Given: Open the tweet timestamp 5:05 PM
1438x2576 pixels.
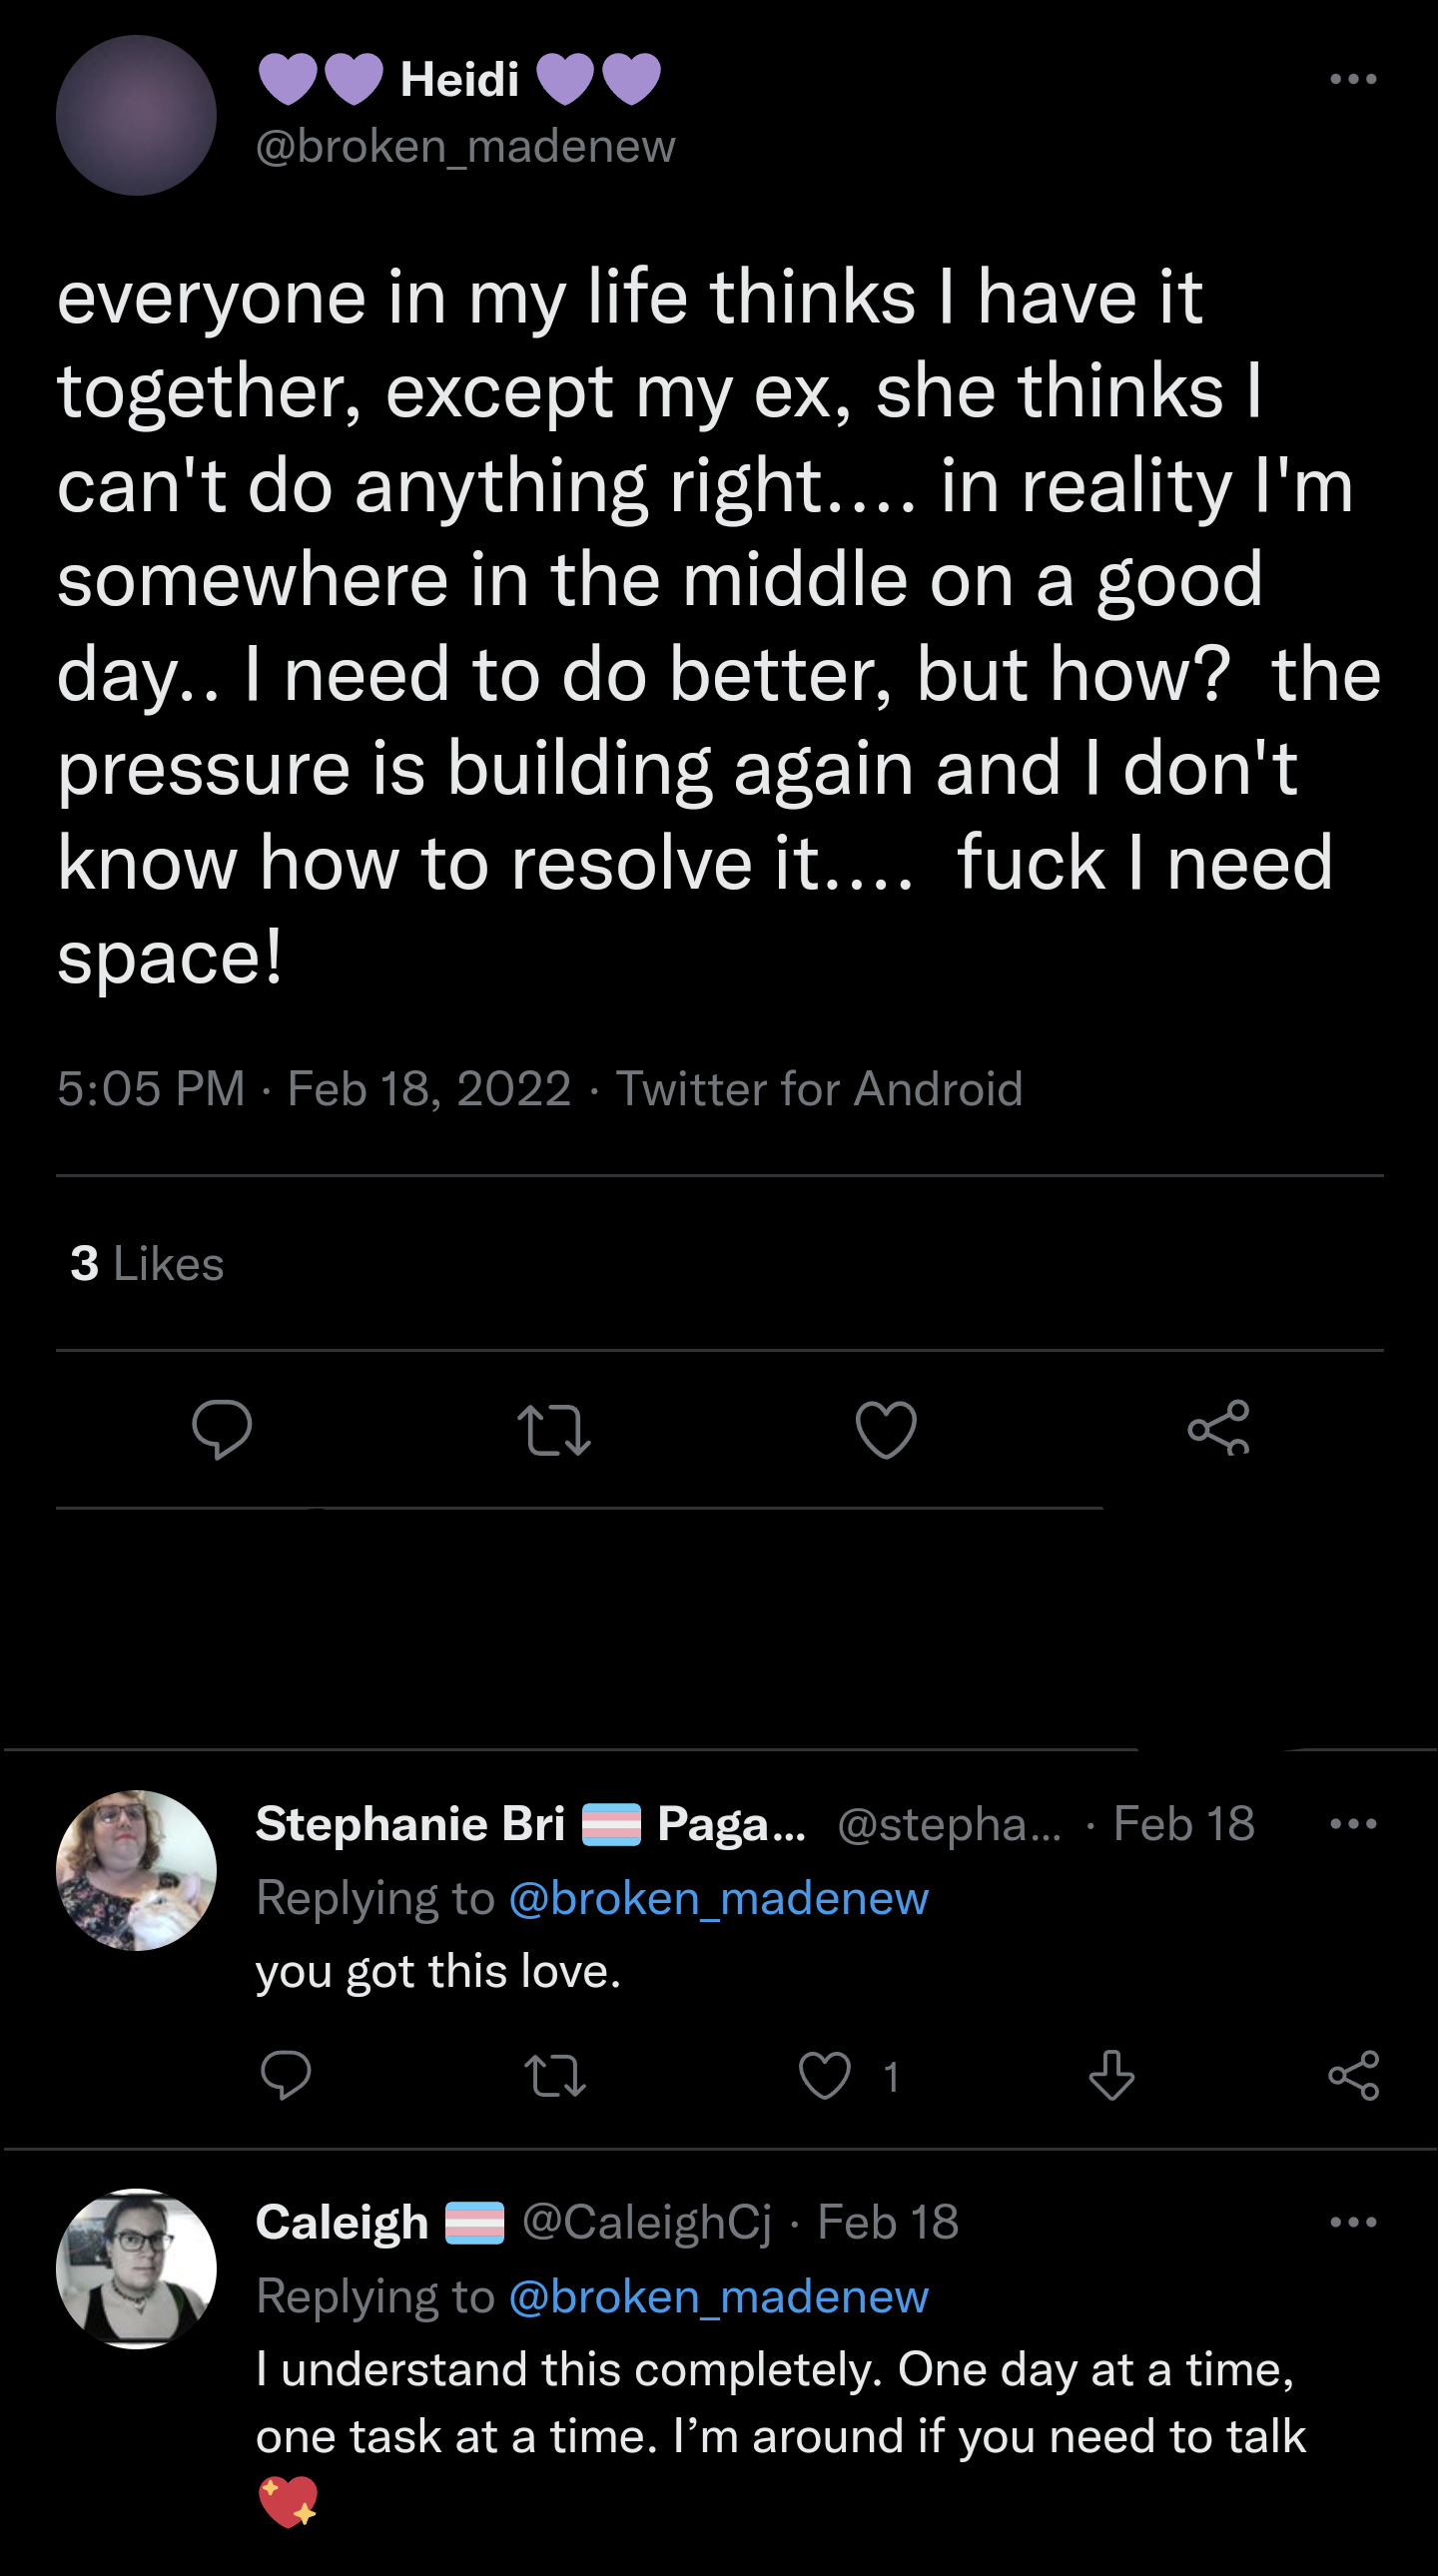Looking at the screenshot, I should coord(151,1088).
